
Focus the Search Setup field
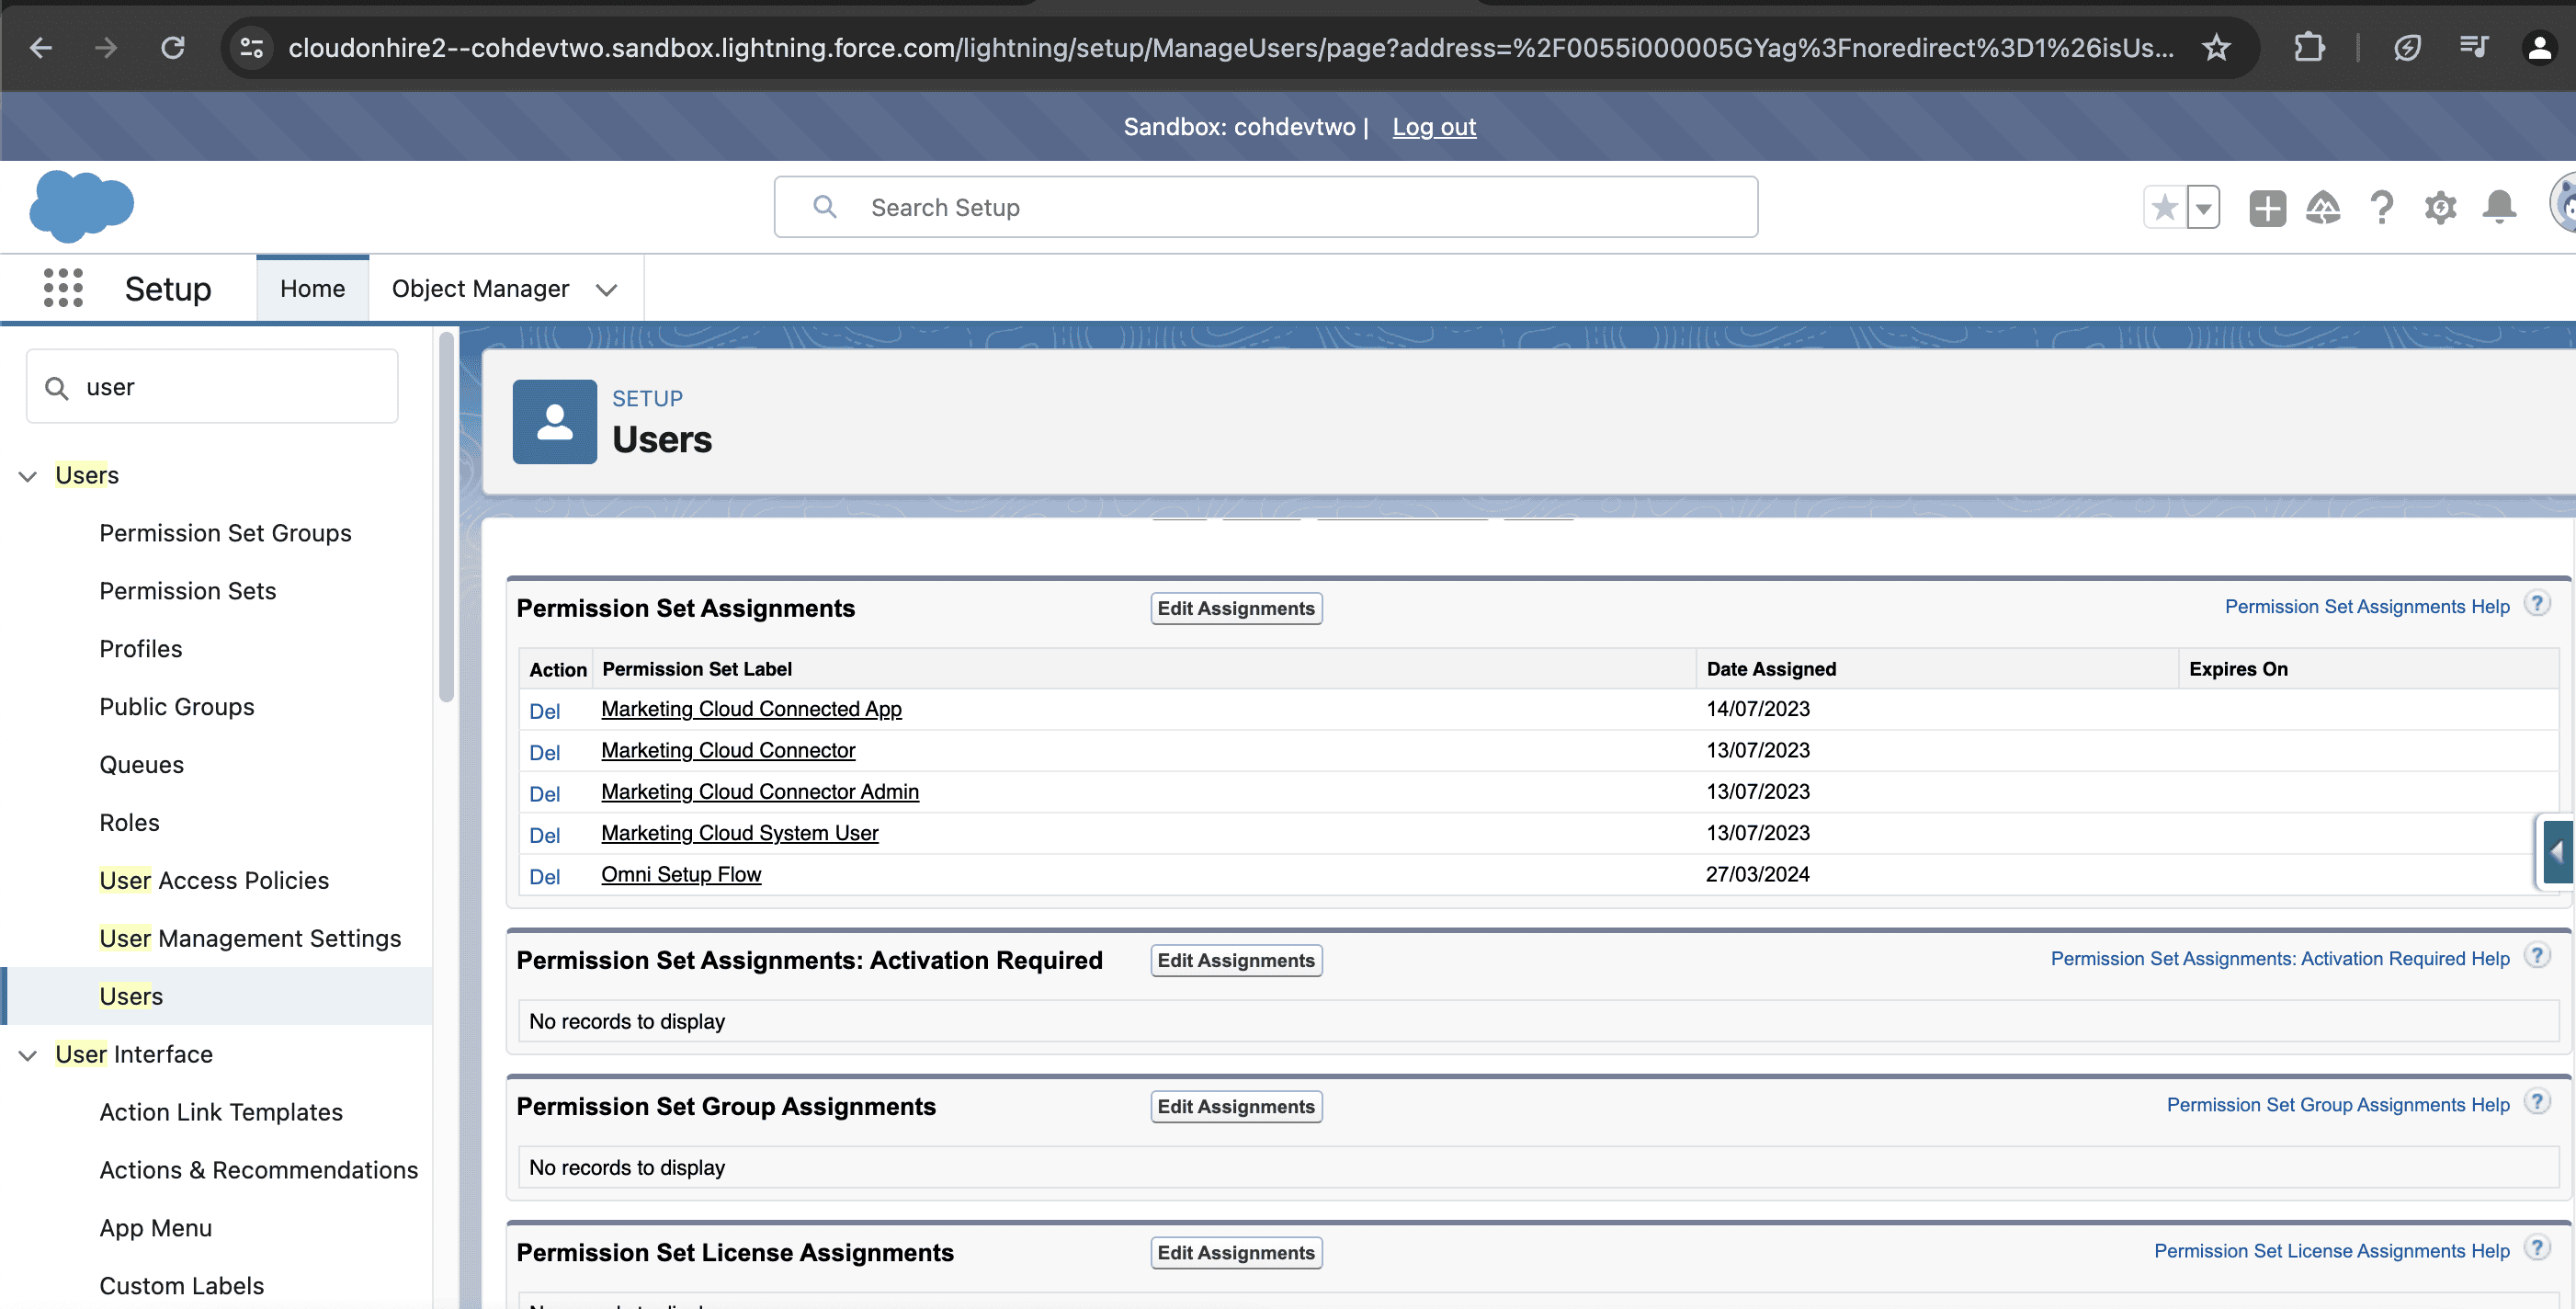[1265, 207]
